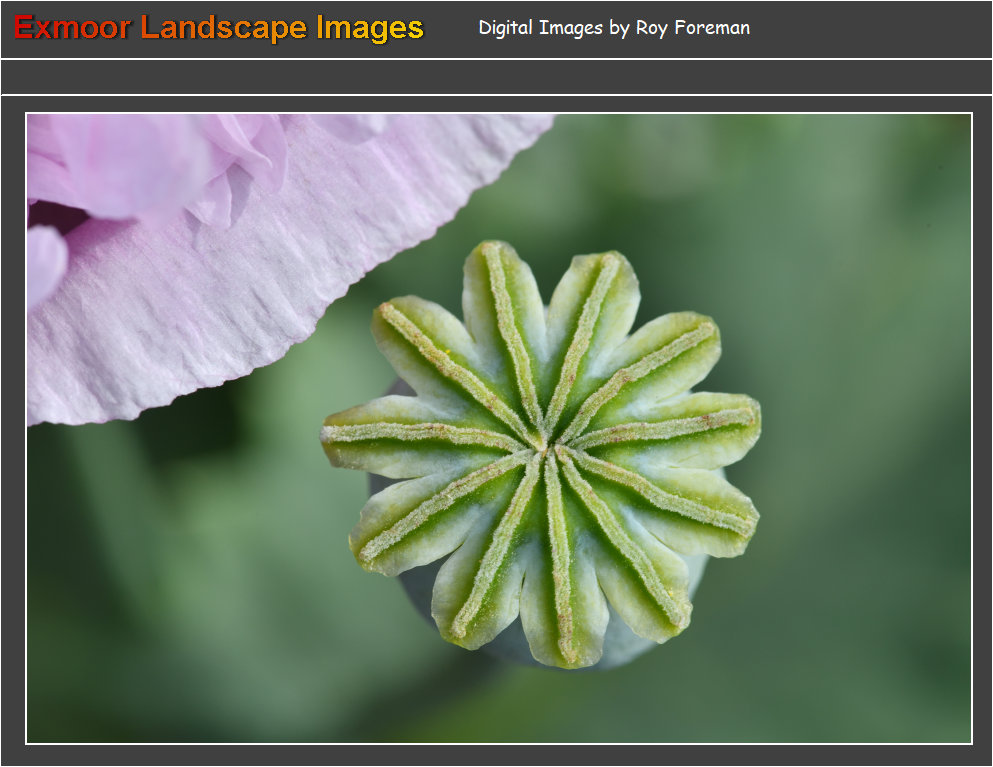The width and height of the screenshot is (993, 767).
Task: Click the word Exmoor in the heading
Action: click(x=72, y=28)
